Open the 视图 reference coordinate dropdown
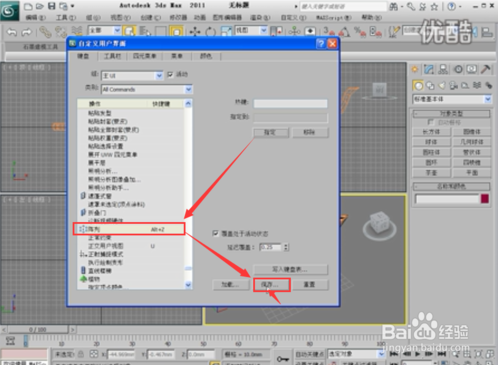The image size is (501, 366). pyautogui.click(x=251, y=31)
